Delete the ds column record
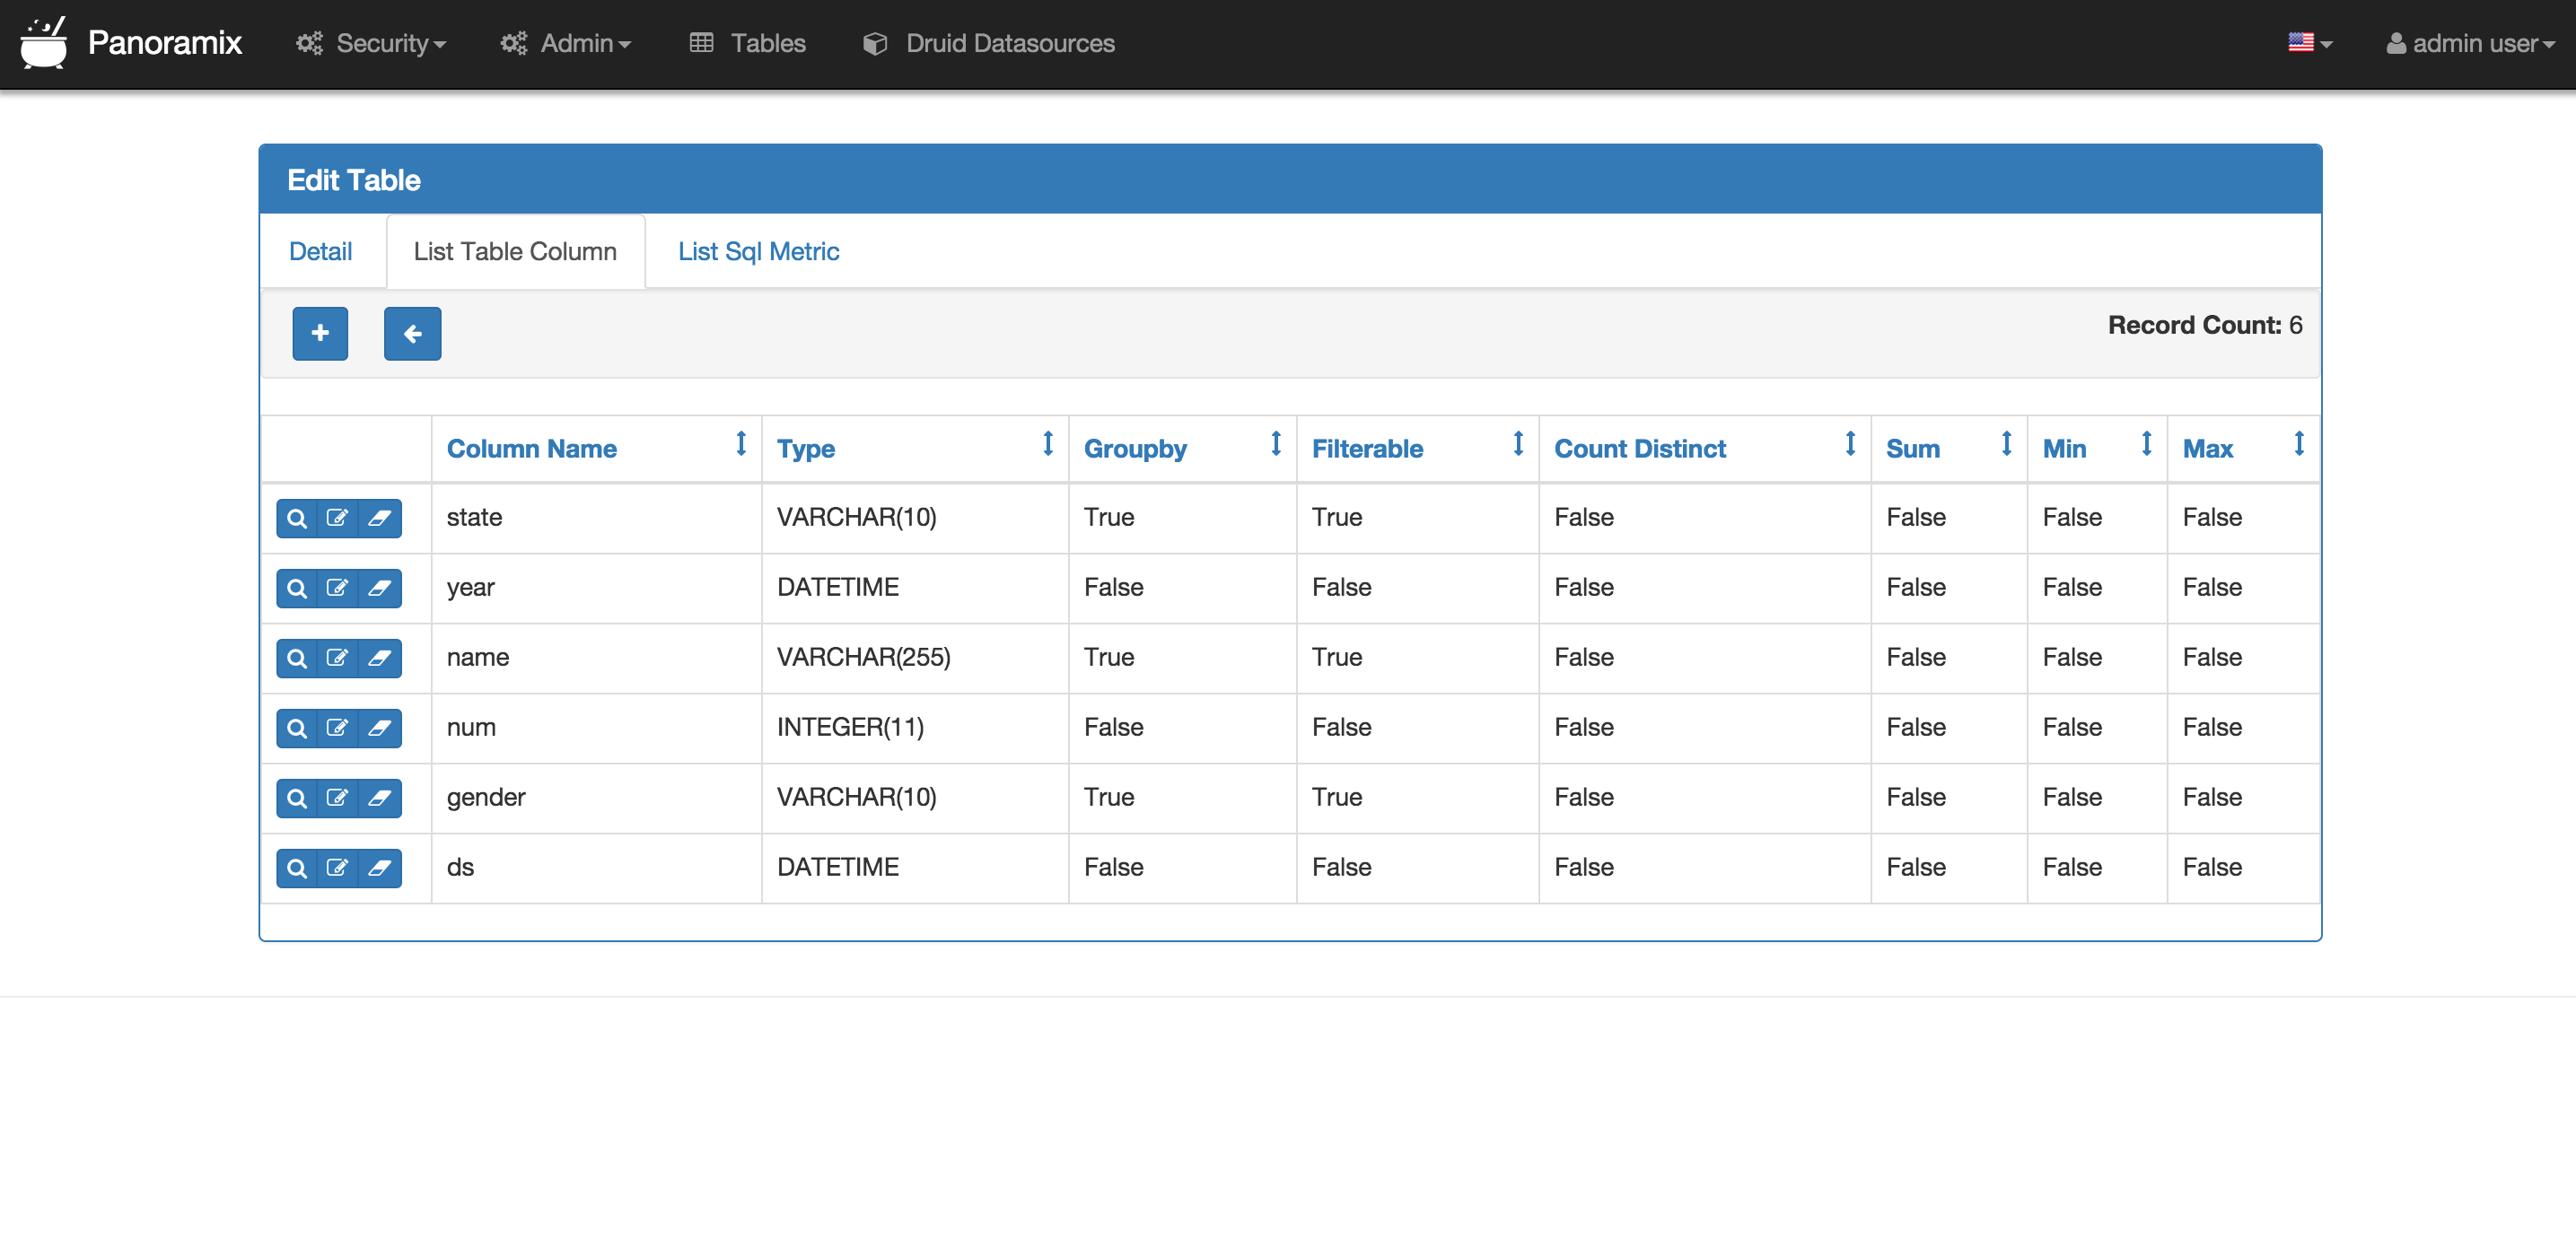This screenshot has width=2576, height=1240. pos(379,868)
